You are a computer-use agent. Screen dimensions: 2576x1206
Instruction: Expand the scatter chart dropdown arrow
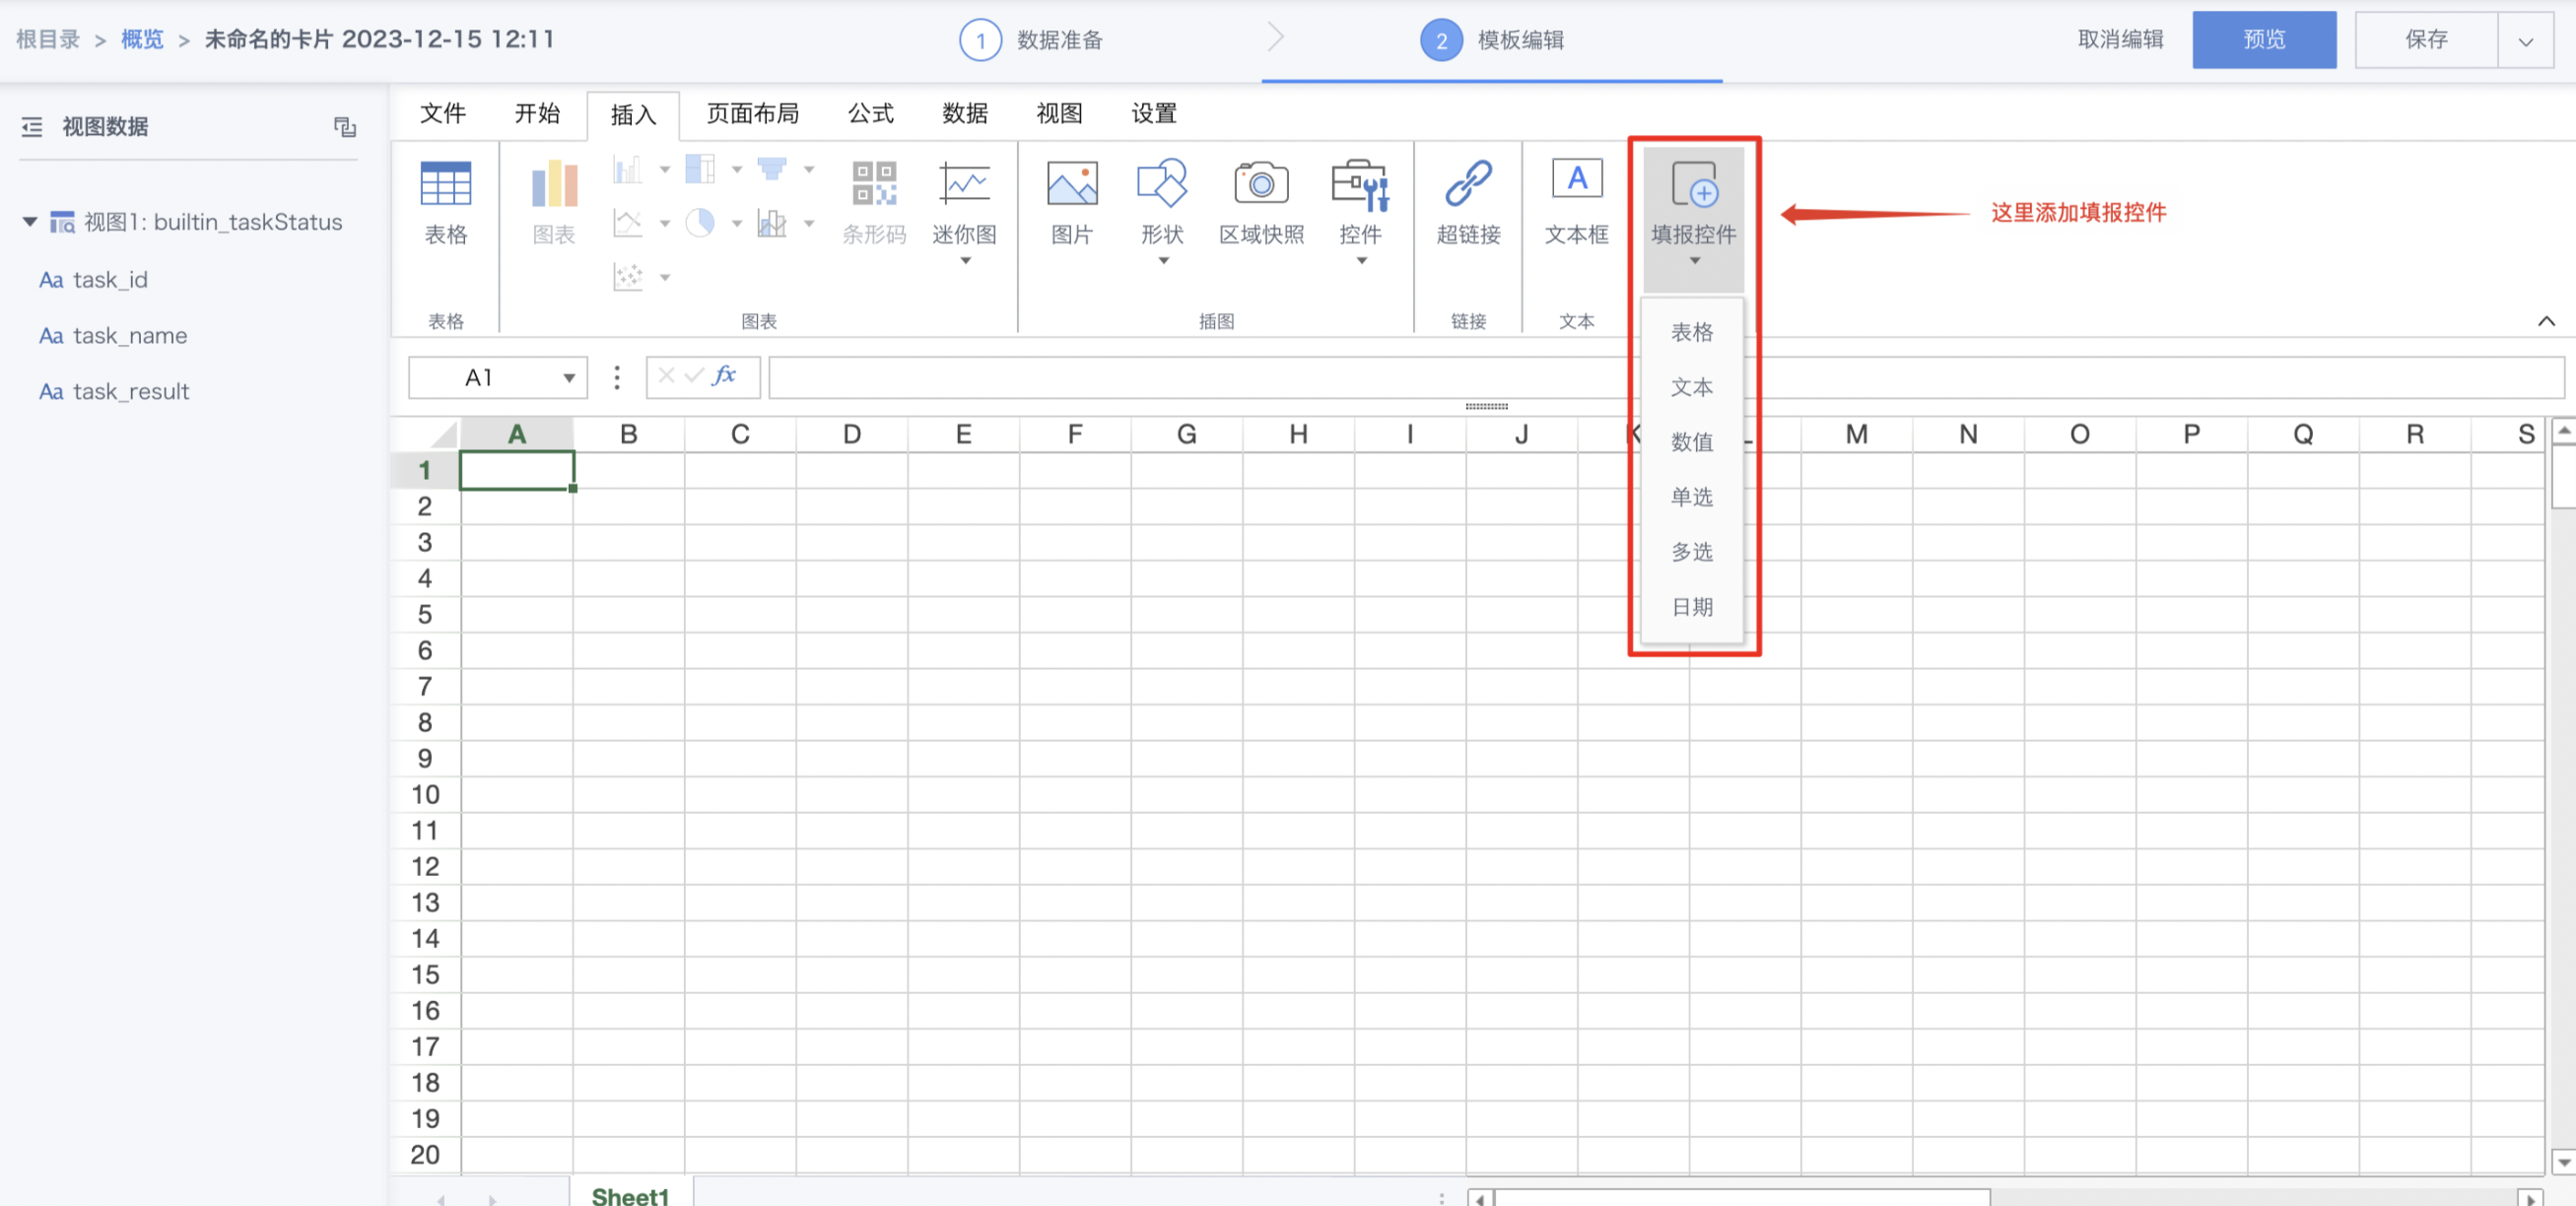click(x=664, y=278)
